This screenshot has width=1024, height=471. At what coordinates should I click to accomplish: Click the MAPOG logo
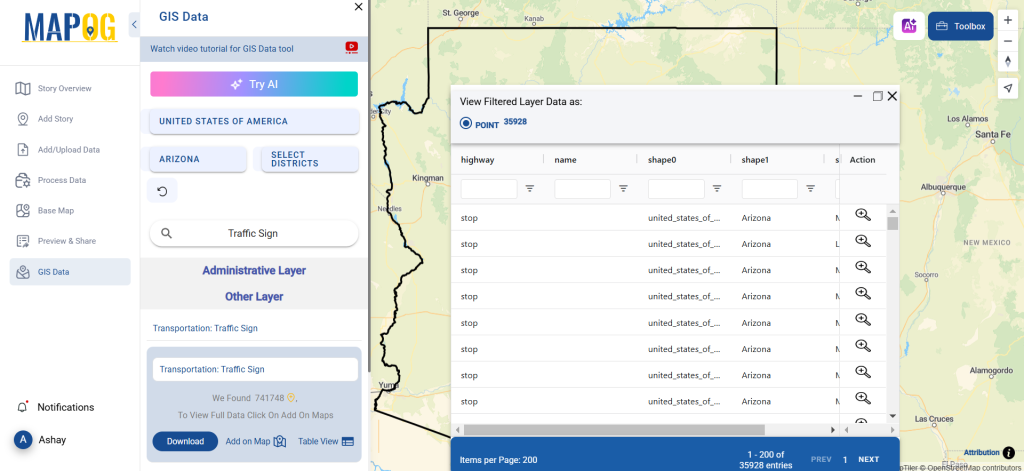tap(70, 27)
